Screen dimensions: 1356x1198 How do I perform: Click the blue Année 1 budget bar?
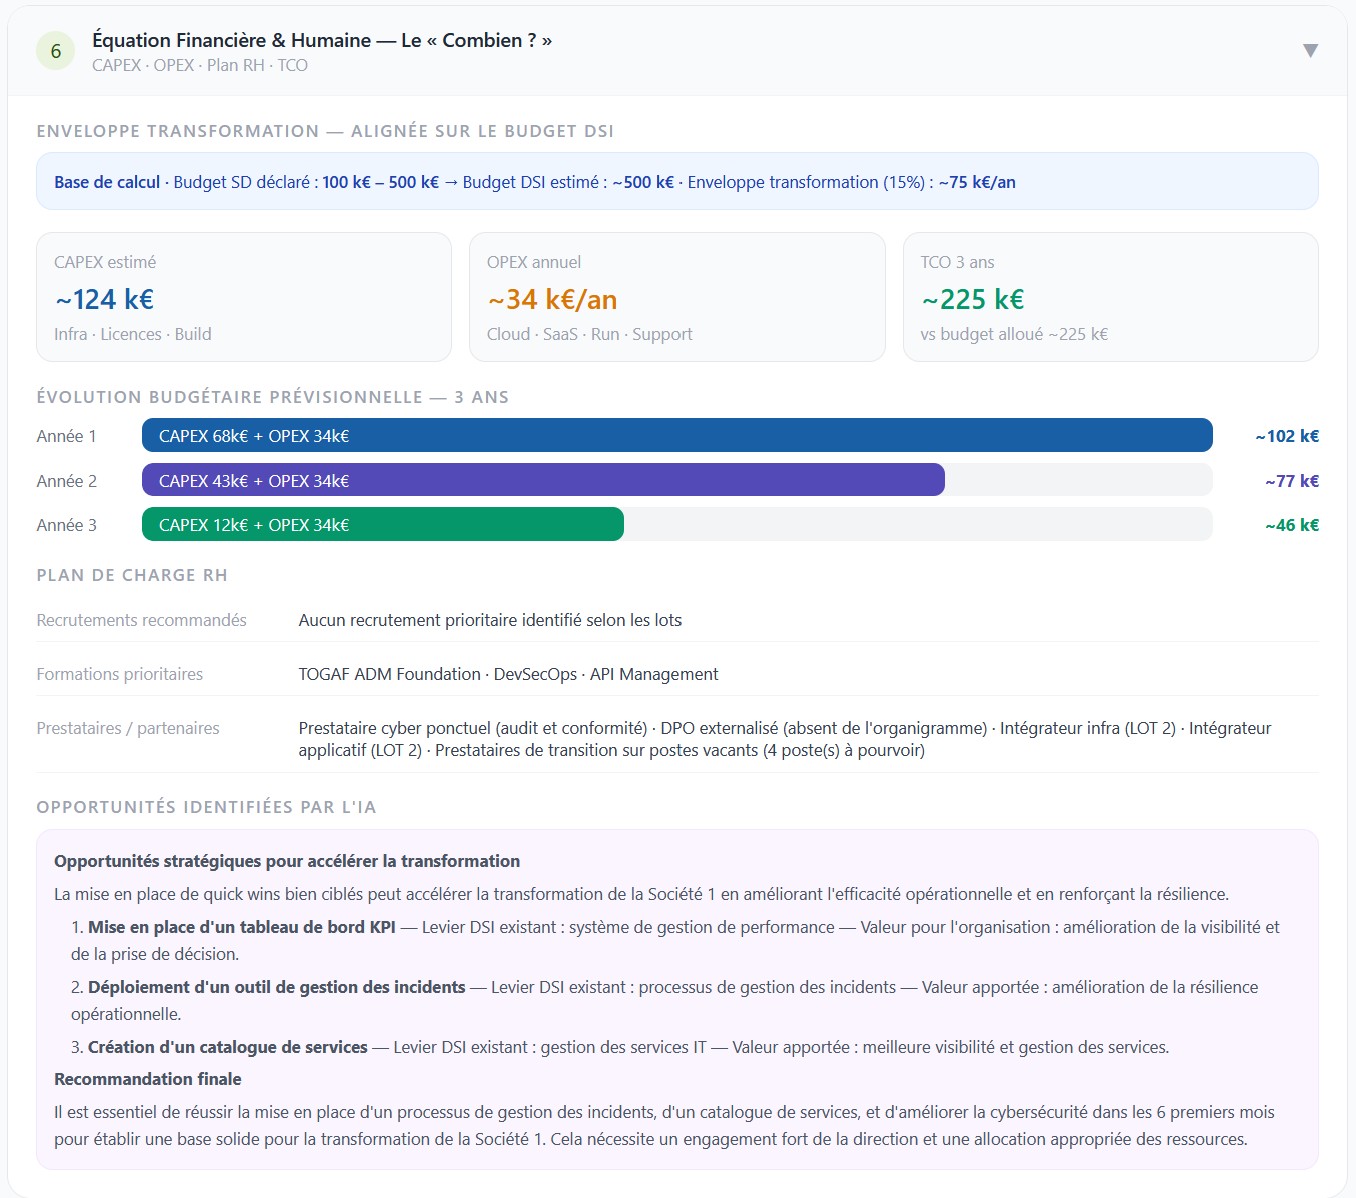pyautogui.click(x=677, y=436)
